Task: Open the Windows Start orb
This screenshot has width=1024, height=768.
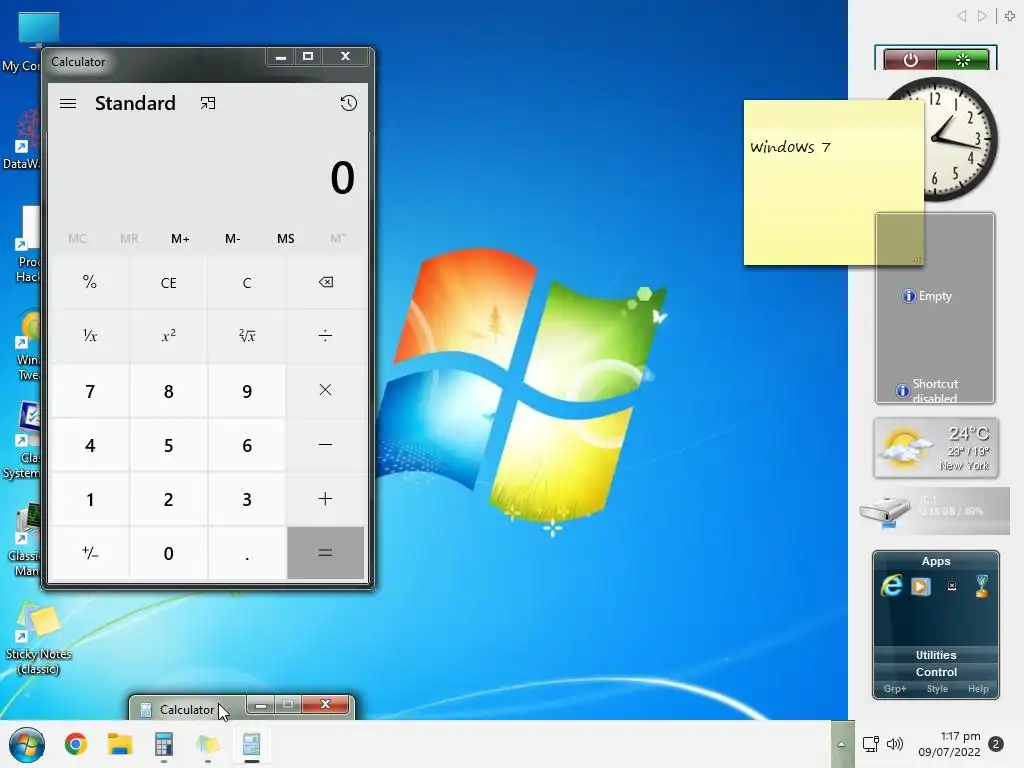Action: [x=27, y=744]
